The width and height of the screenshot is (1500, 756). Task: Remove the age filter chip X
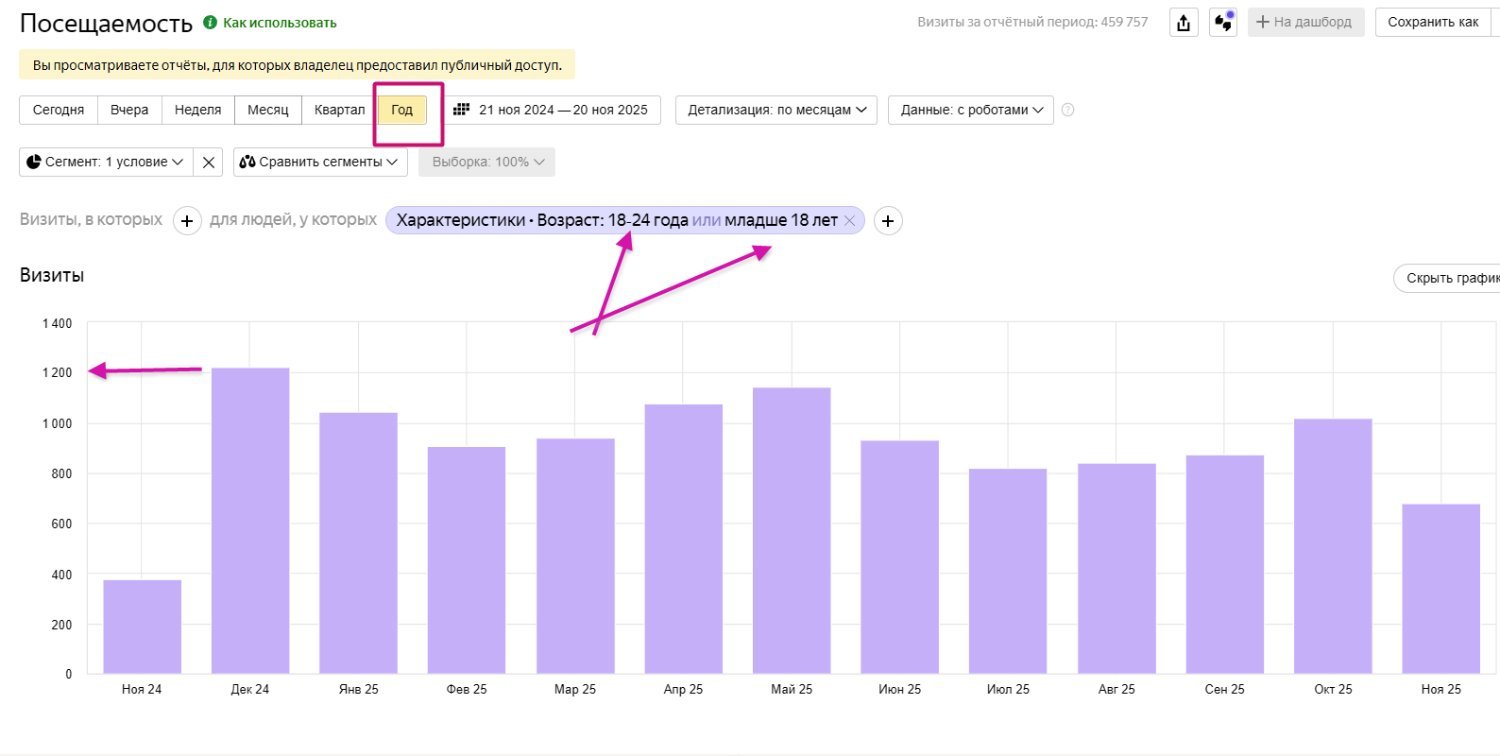point(849,221)
